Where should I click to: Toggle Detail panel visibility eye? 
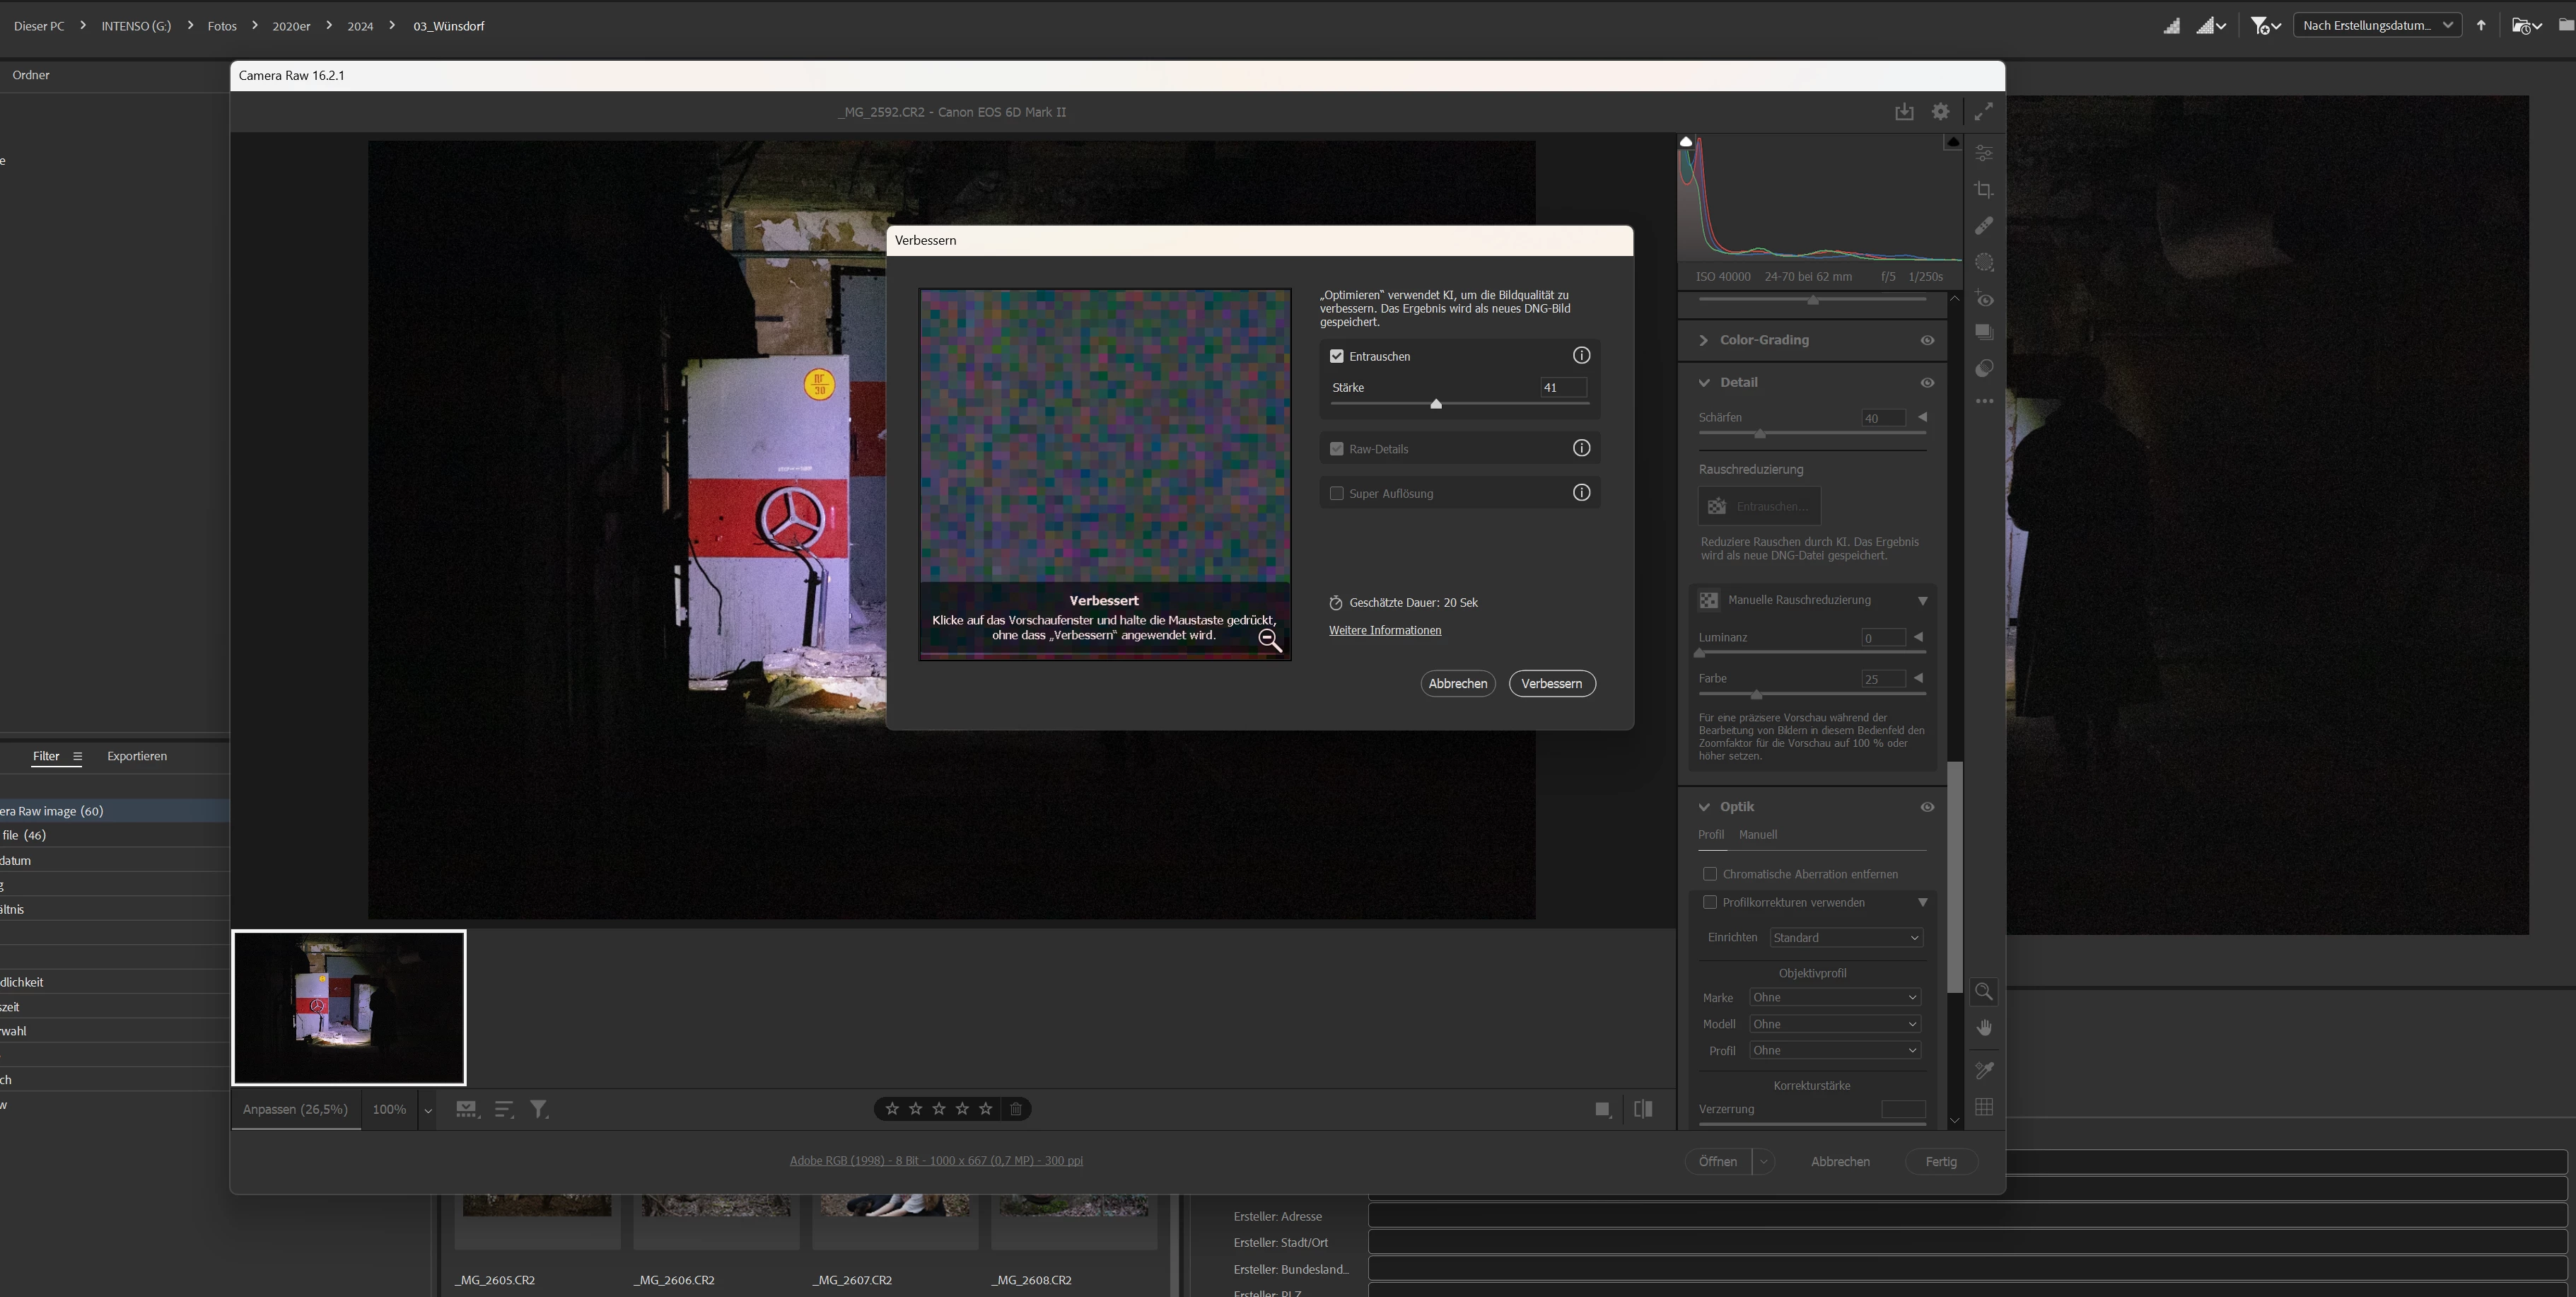1927,383
